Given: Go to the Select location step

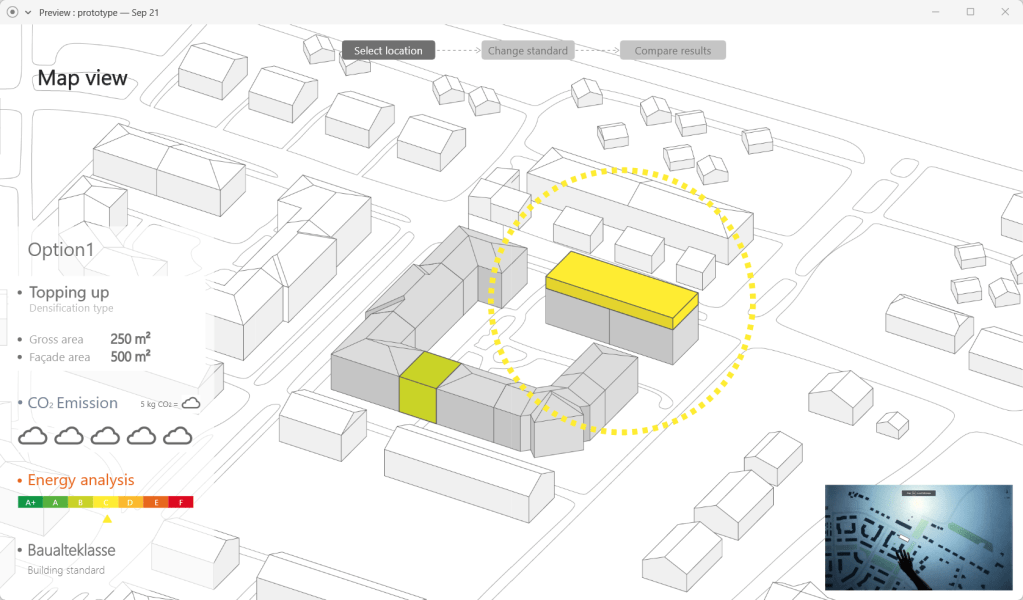Looking at the screenshot, I should tap(388, 50).
